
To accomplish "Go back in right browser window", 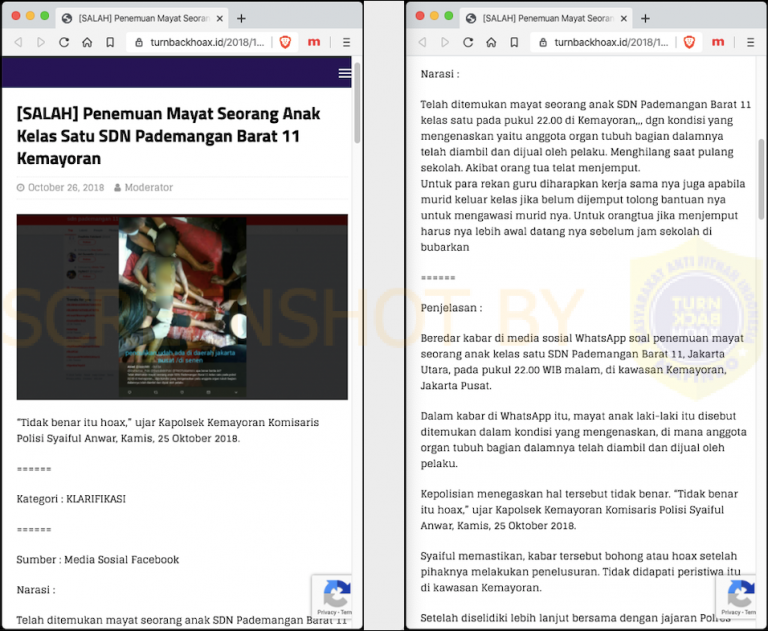I will (x=423, y=43).
